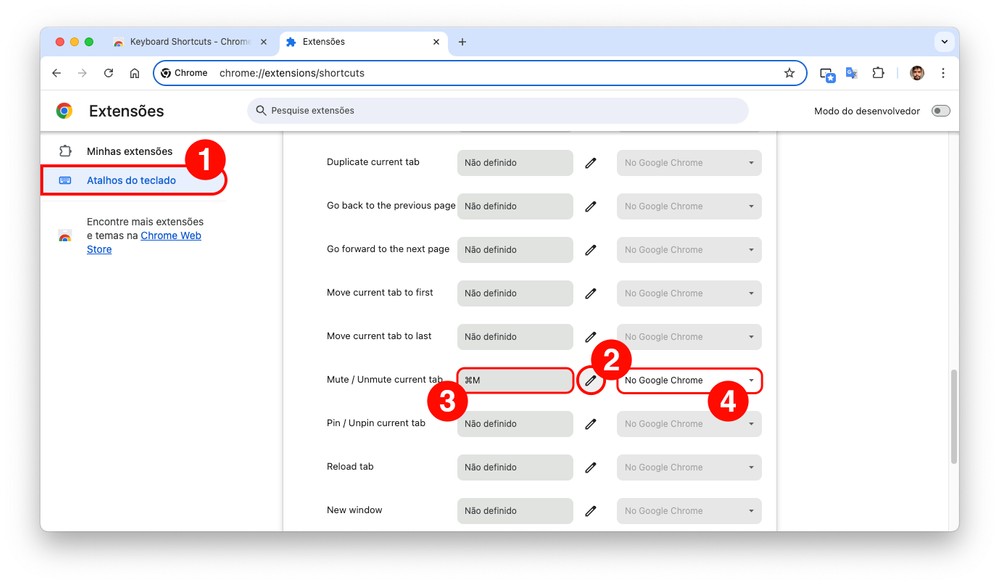Open scope dropdown for Move current tab to first
The height and width of the screenshot is (585, 1000).
(x=689, y=293)
